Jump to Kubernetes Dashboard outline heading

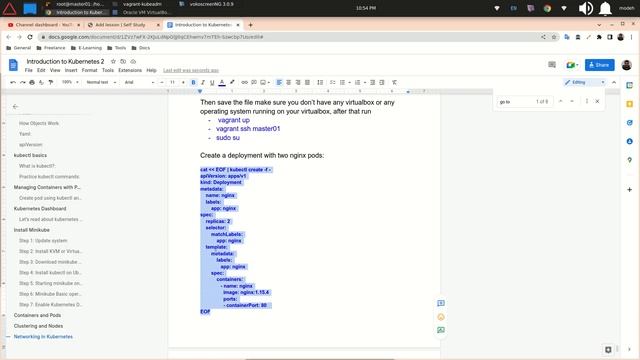pyautogui.click(x=40, y=209)
